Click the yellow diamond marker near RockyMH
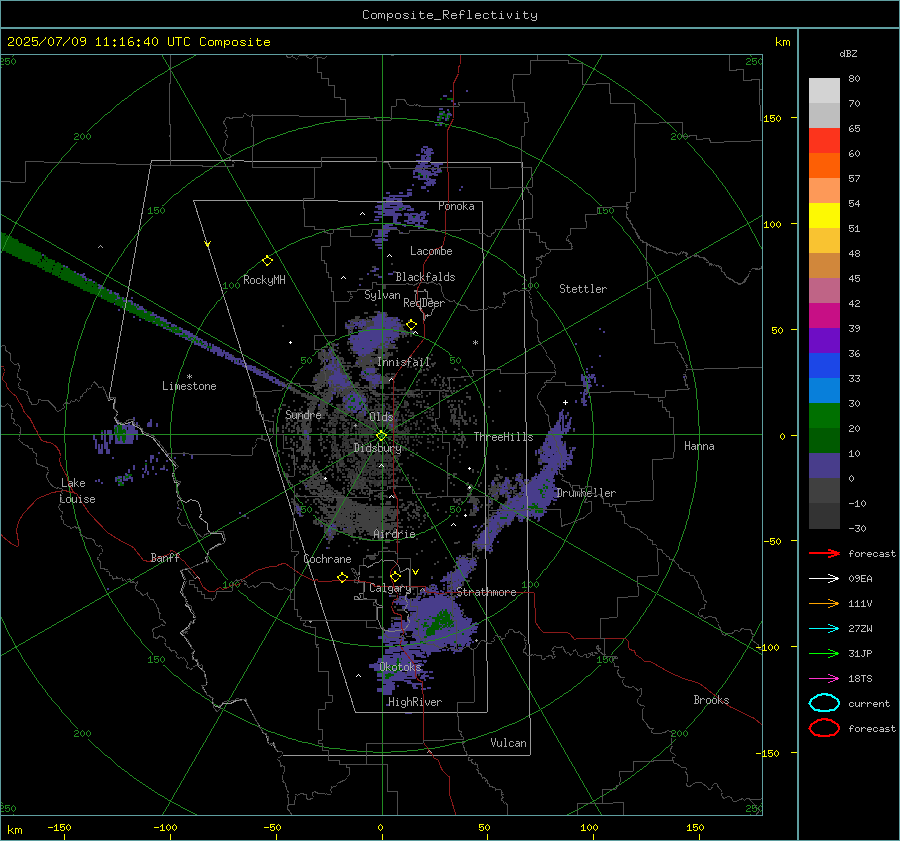The width and height of the screenshot is (900, 841). pyautogui.click(x=267, y=261)
